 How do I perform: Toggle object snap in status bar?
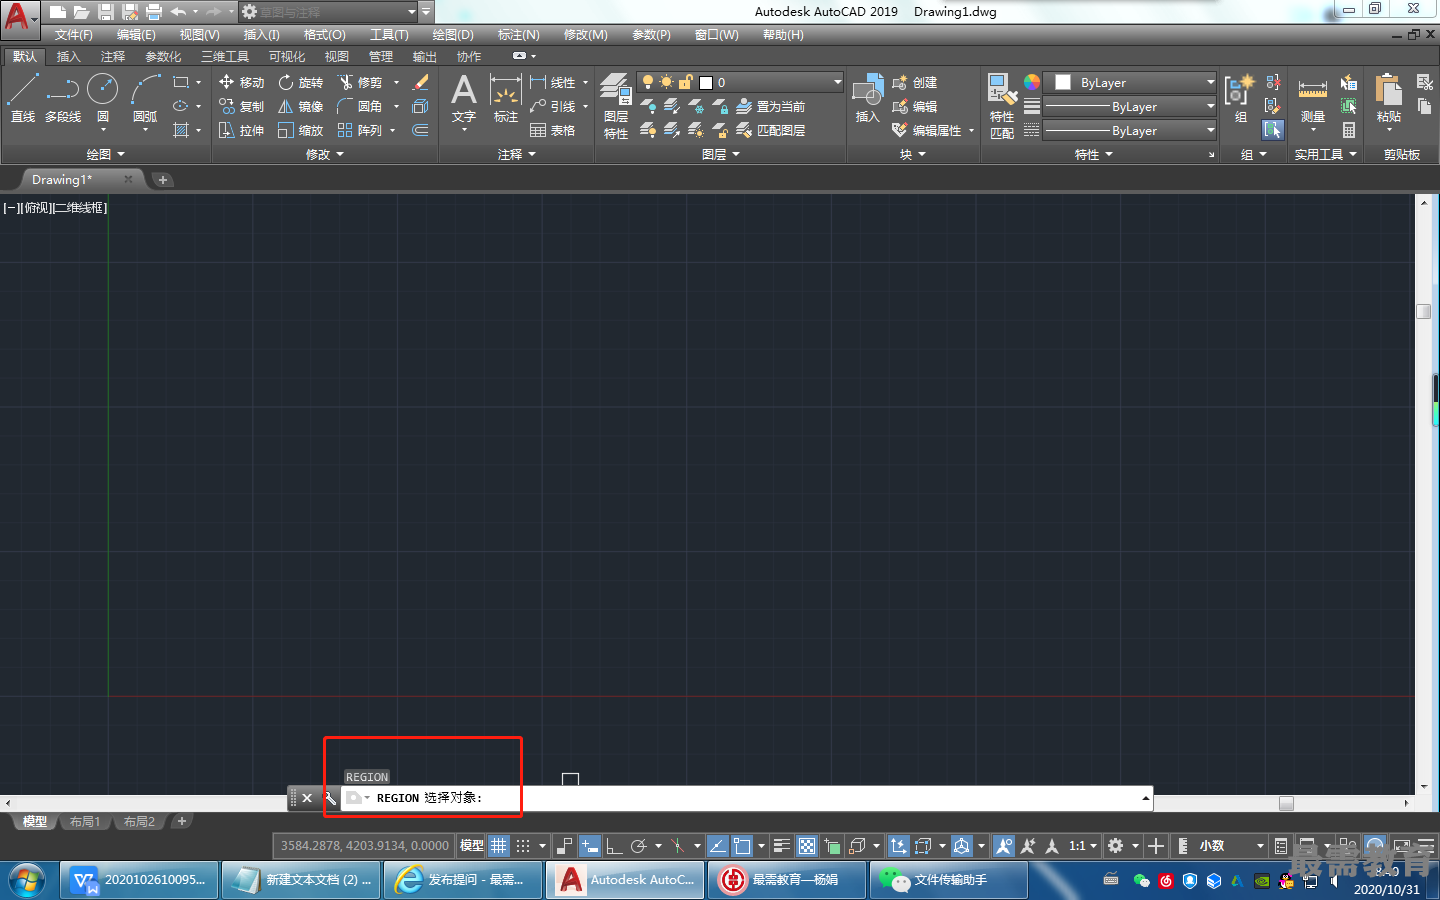tap(741, 846)
